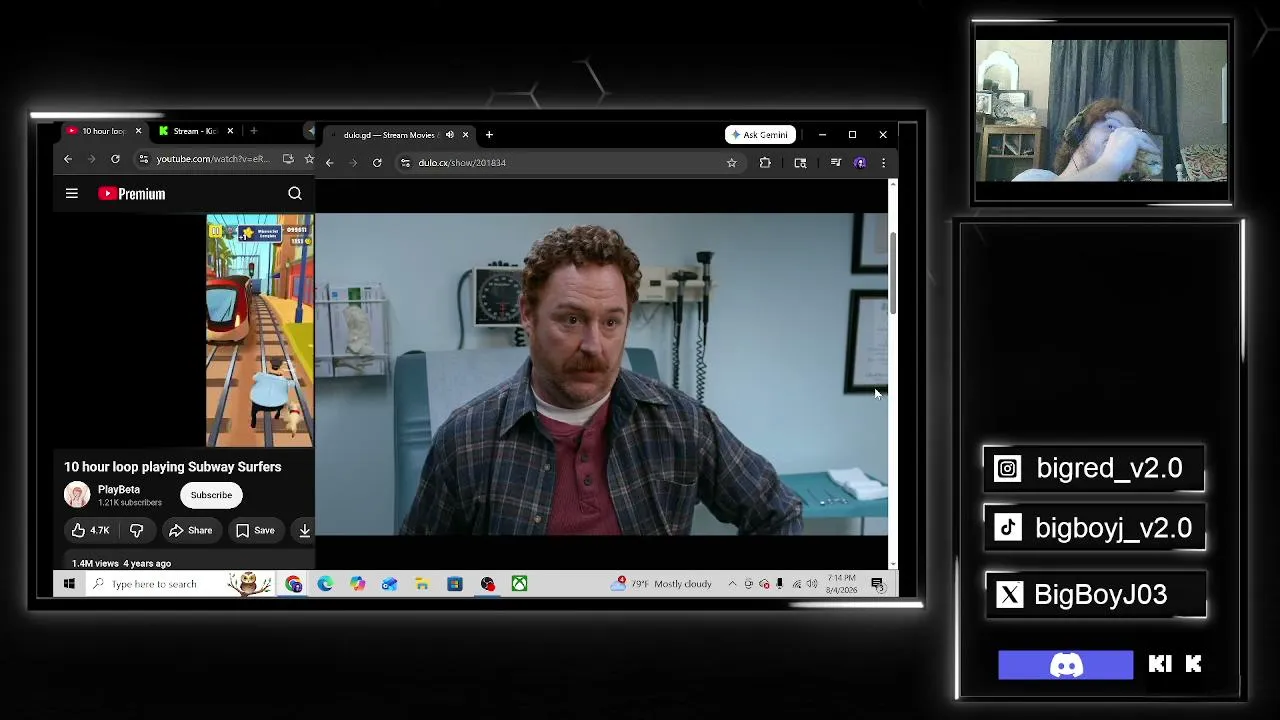View site information for youtube.com
The width and height of the screenshot is (1280, 720).
(x=144, y=159)
